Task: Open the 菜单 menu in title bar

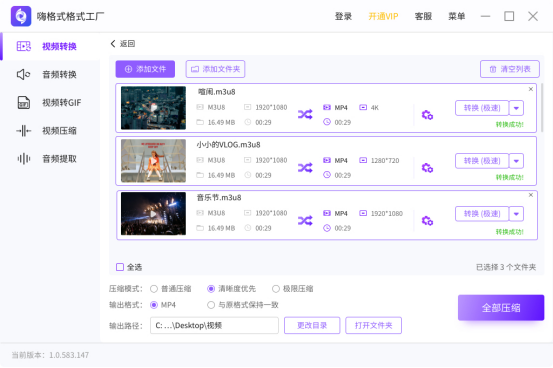Action: [456, 16]
